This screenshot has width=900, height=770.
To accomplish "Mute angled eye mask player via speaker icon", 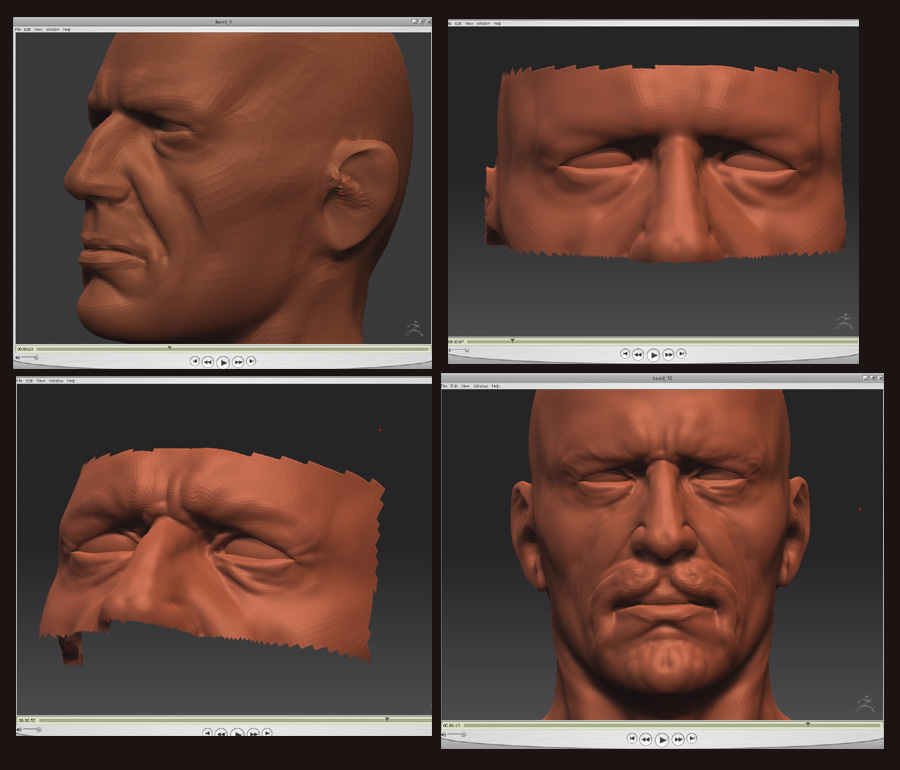I will point(20,730).
